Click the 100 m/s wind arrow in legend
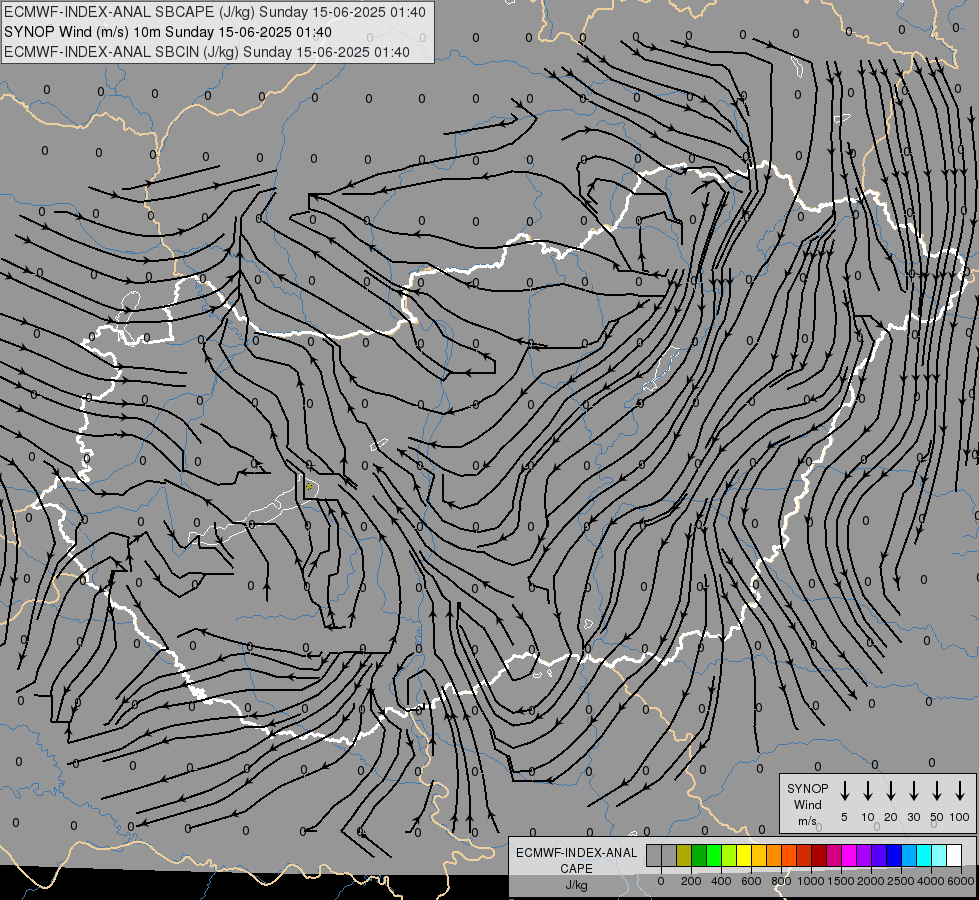Screen dimensions: 979x900 coord(960,790)
